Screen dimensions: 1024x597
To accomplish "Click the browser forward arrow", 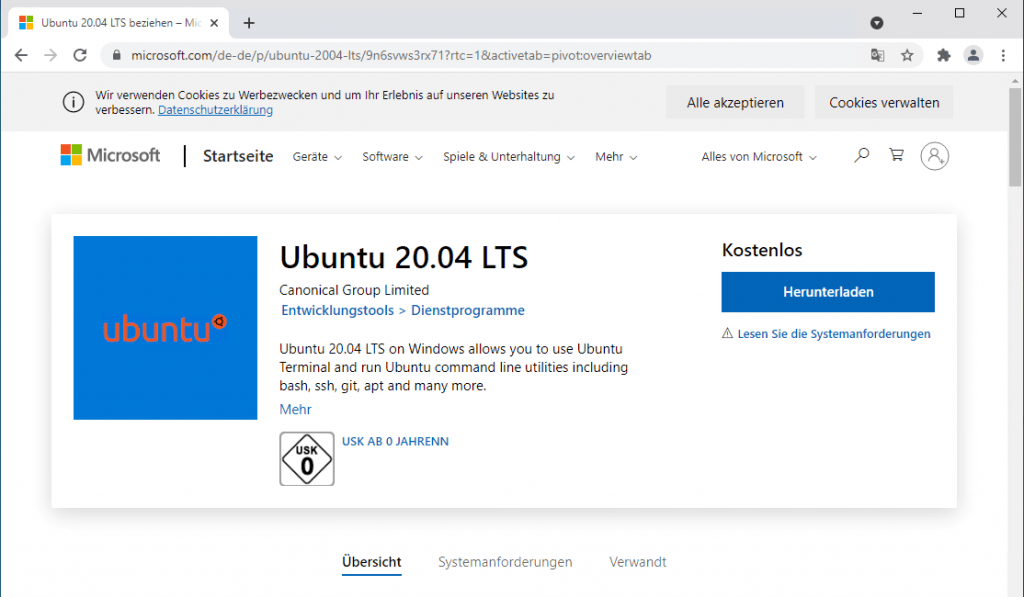I will click(50, 56).
